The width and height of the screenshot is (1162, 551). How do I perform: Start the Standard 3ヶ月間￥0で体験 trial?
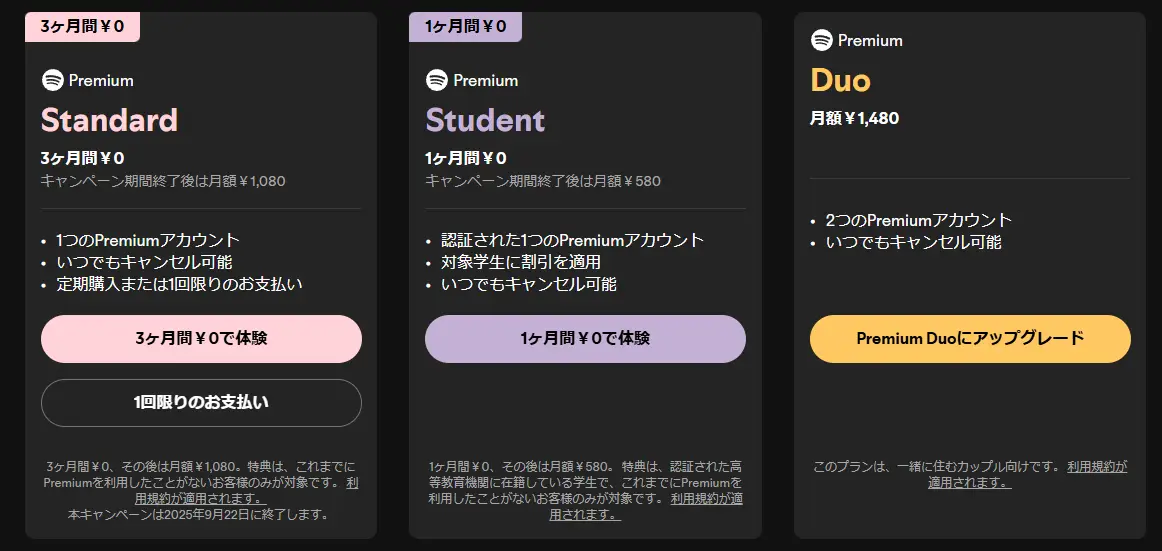[x=201, y=339]
